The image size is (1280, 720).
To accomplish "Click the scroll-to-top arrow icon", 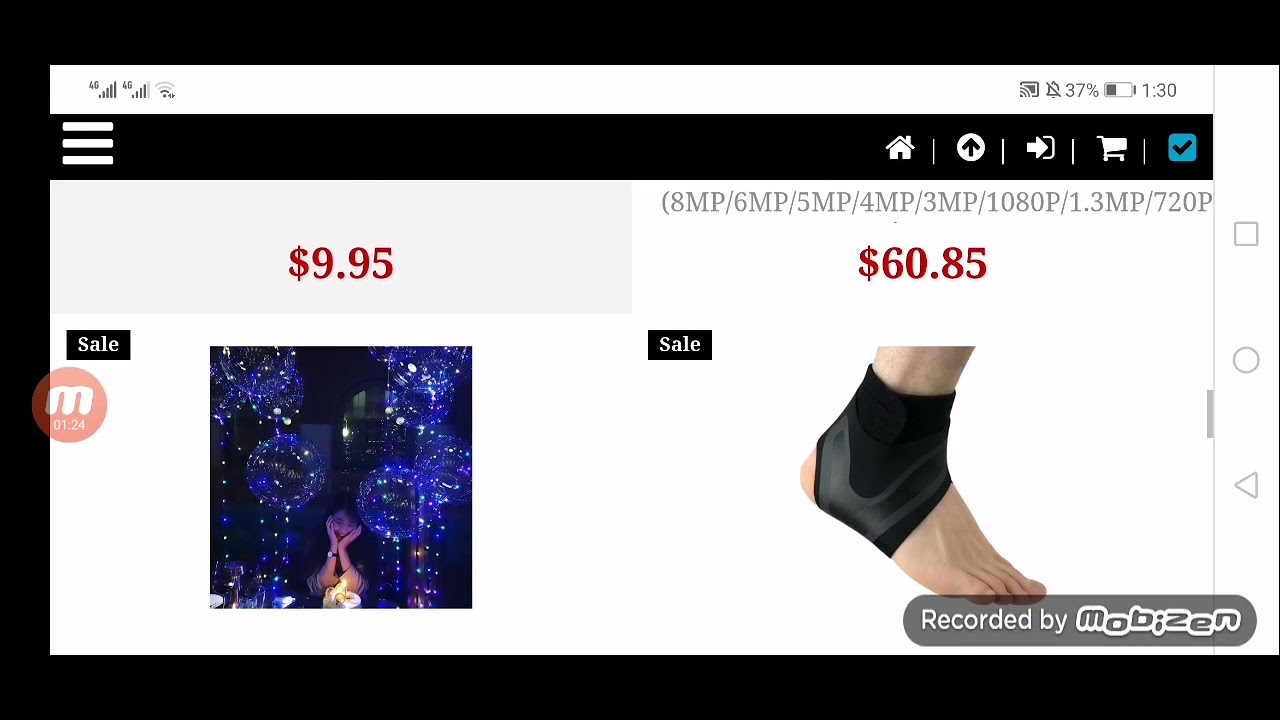I will point(970,148).
